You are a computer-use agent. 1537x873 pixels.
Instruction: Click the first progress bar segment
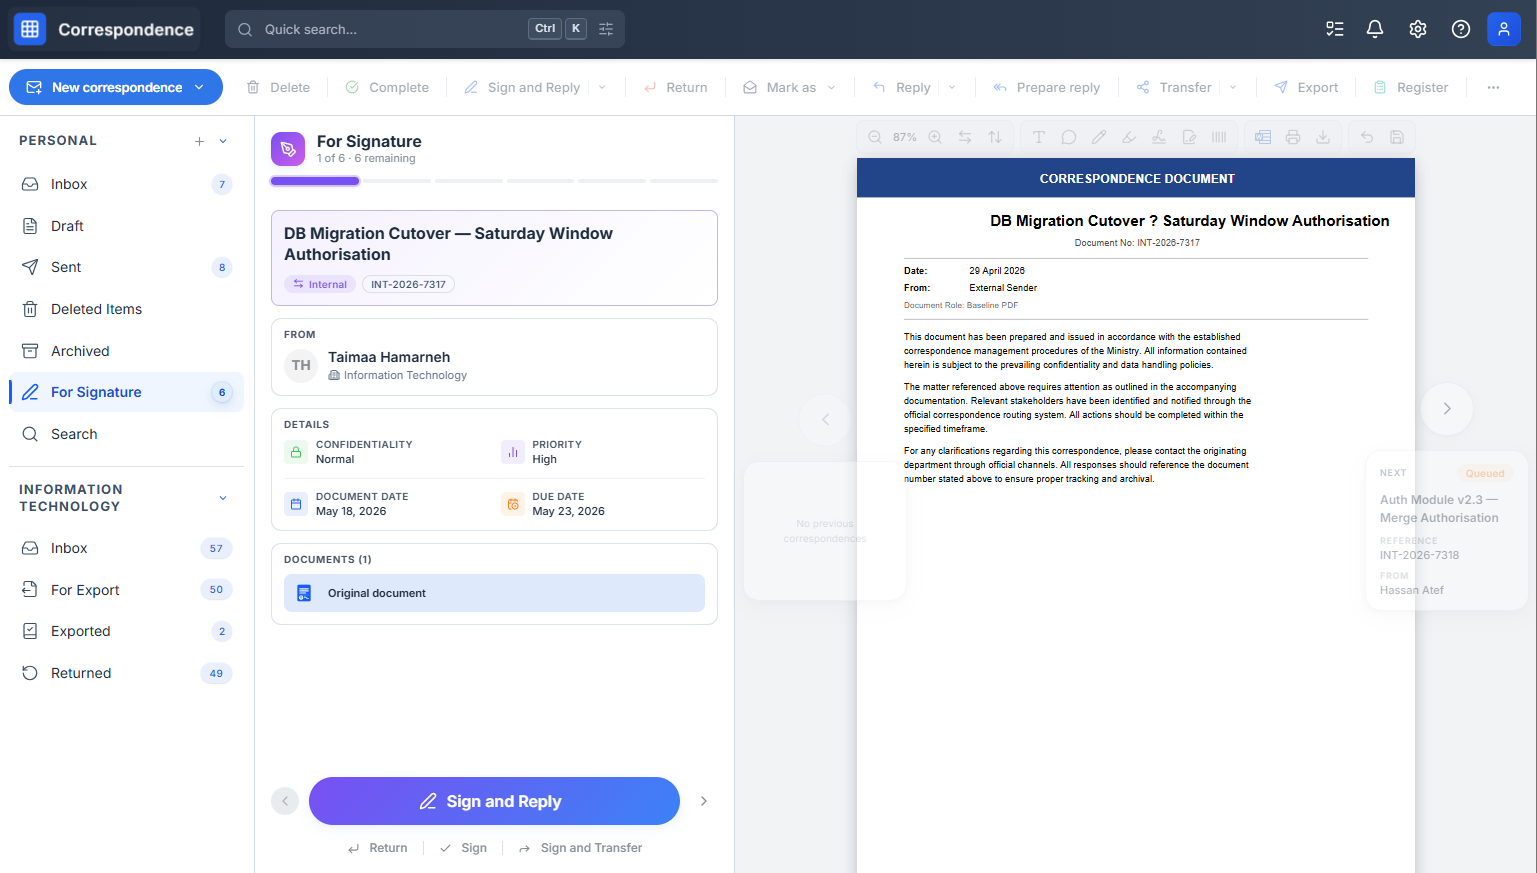click(315, 181)
